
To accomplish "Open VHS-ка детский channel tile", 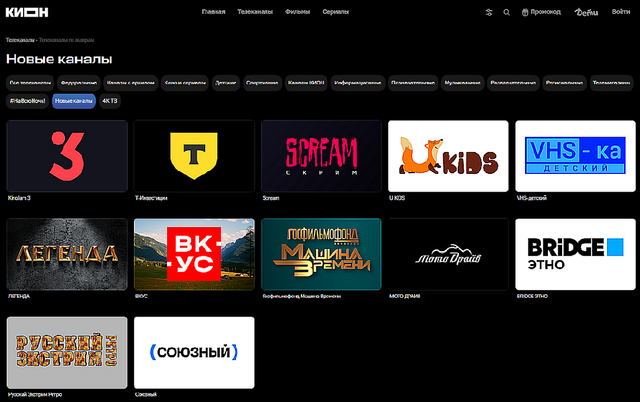I will coord(576,156).
